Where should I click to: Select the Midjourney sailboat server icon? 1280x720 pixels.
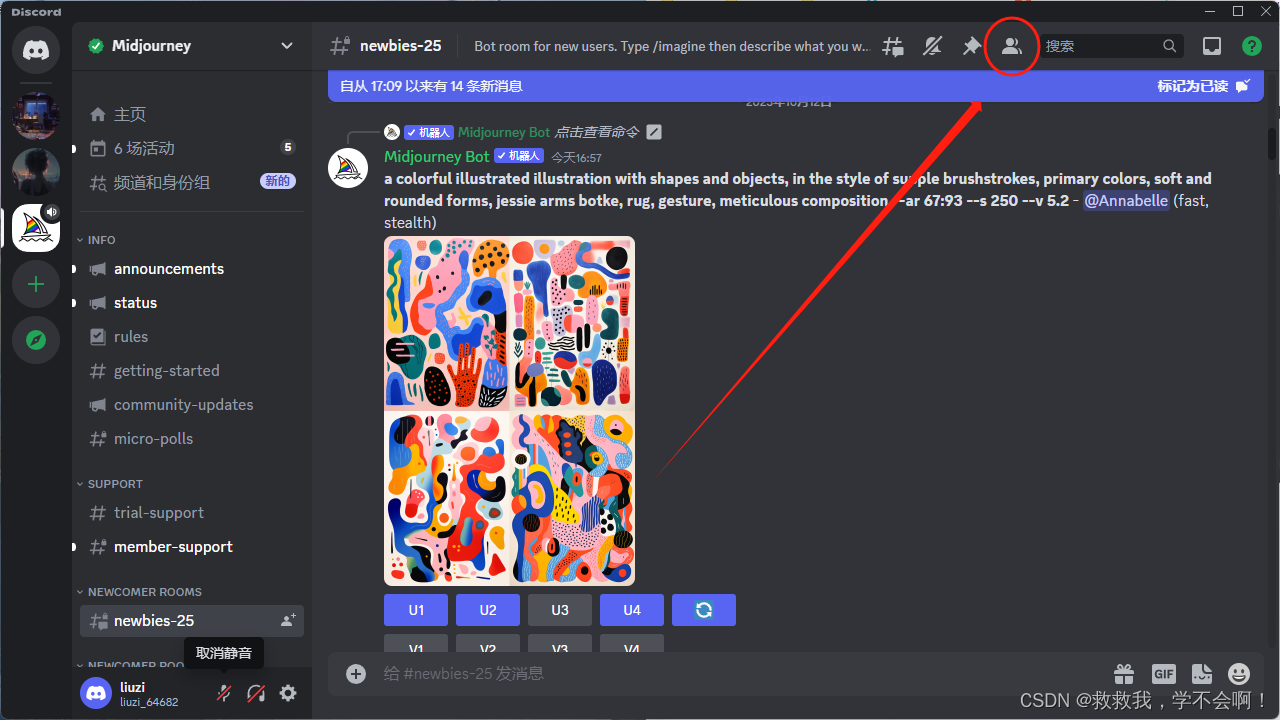pyautogui.click(x=36, y=227)
